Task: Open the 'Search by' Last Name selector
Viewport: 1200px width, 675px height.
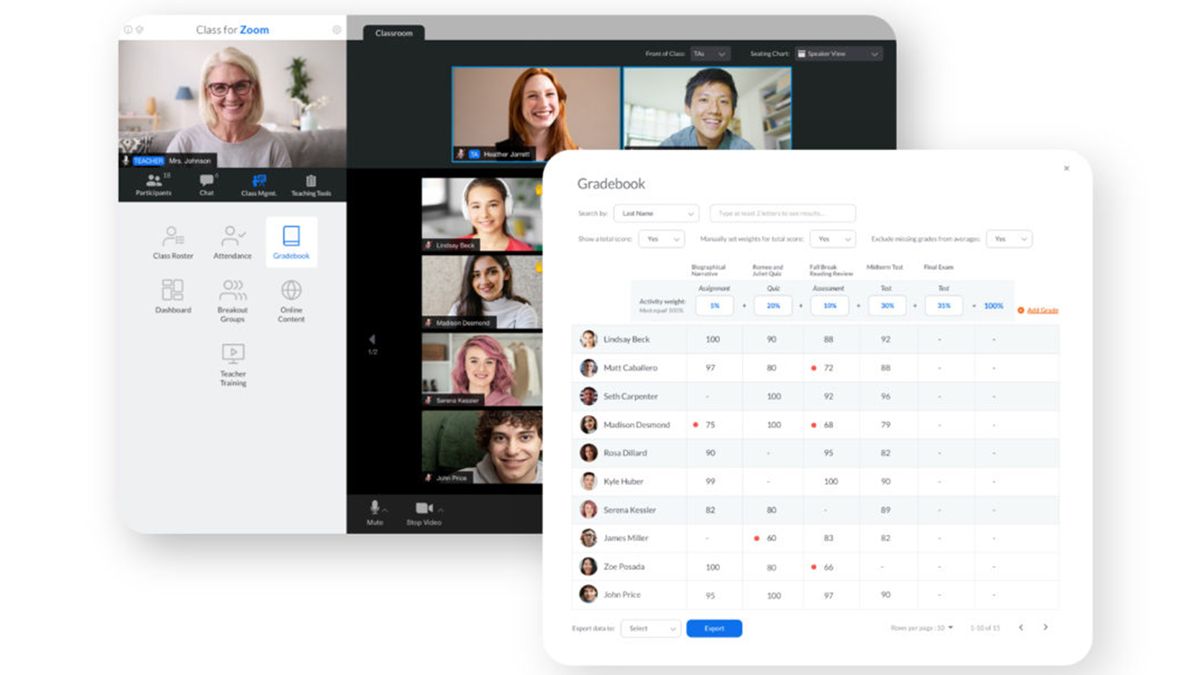Action: click(656, 213)
